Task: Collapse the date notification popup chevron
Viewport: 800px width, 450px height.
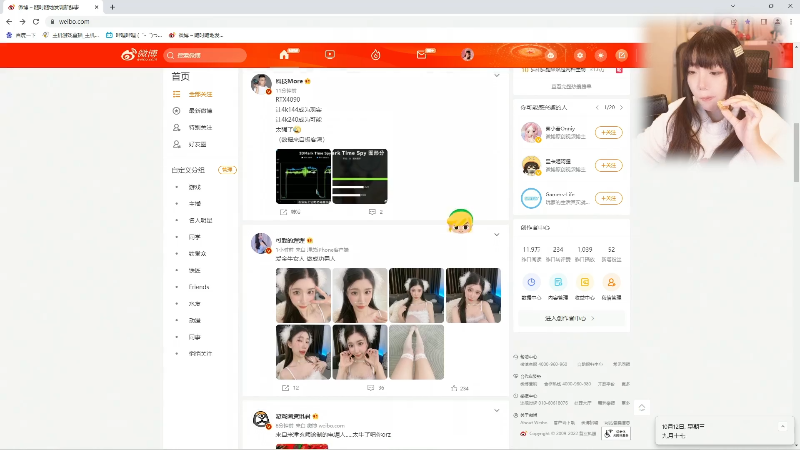Action: [x=783, y=426]
